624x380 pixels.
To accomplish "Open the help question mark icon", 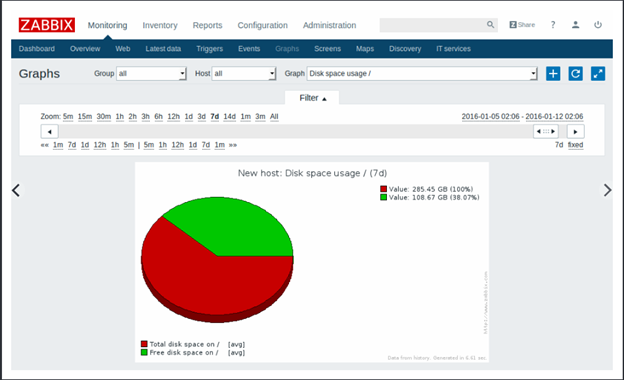I will click(x=553, y=25).
